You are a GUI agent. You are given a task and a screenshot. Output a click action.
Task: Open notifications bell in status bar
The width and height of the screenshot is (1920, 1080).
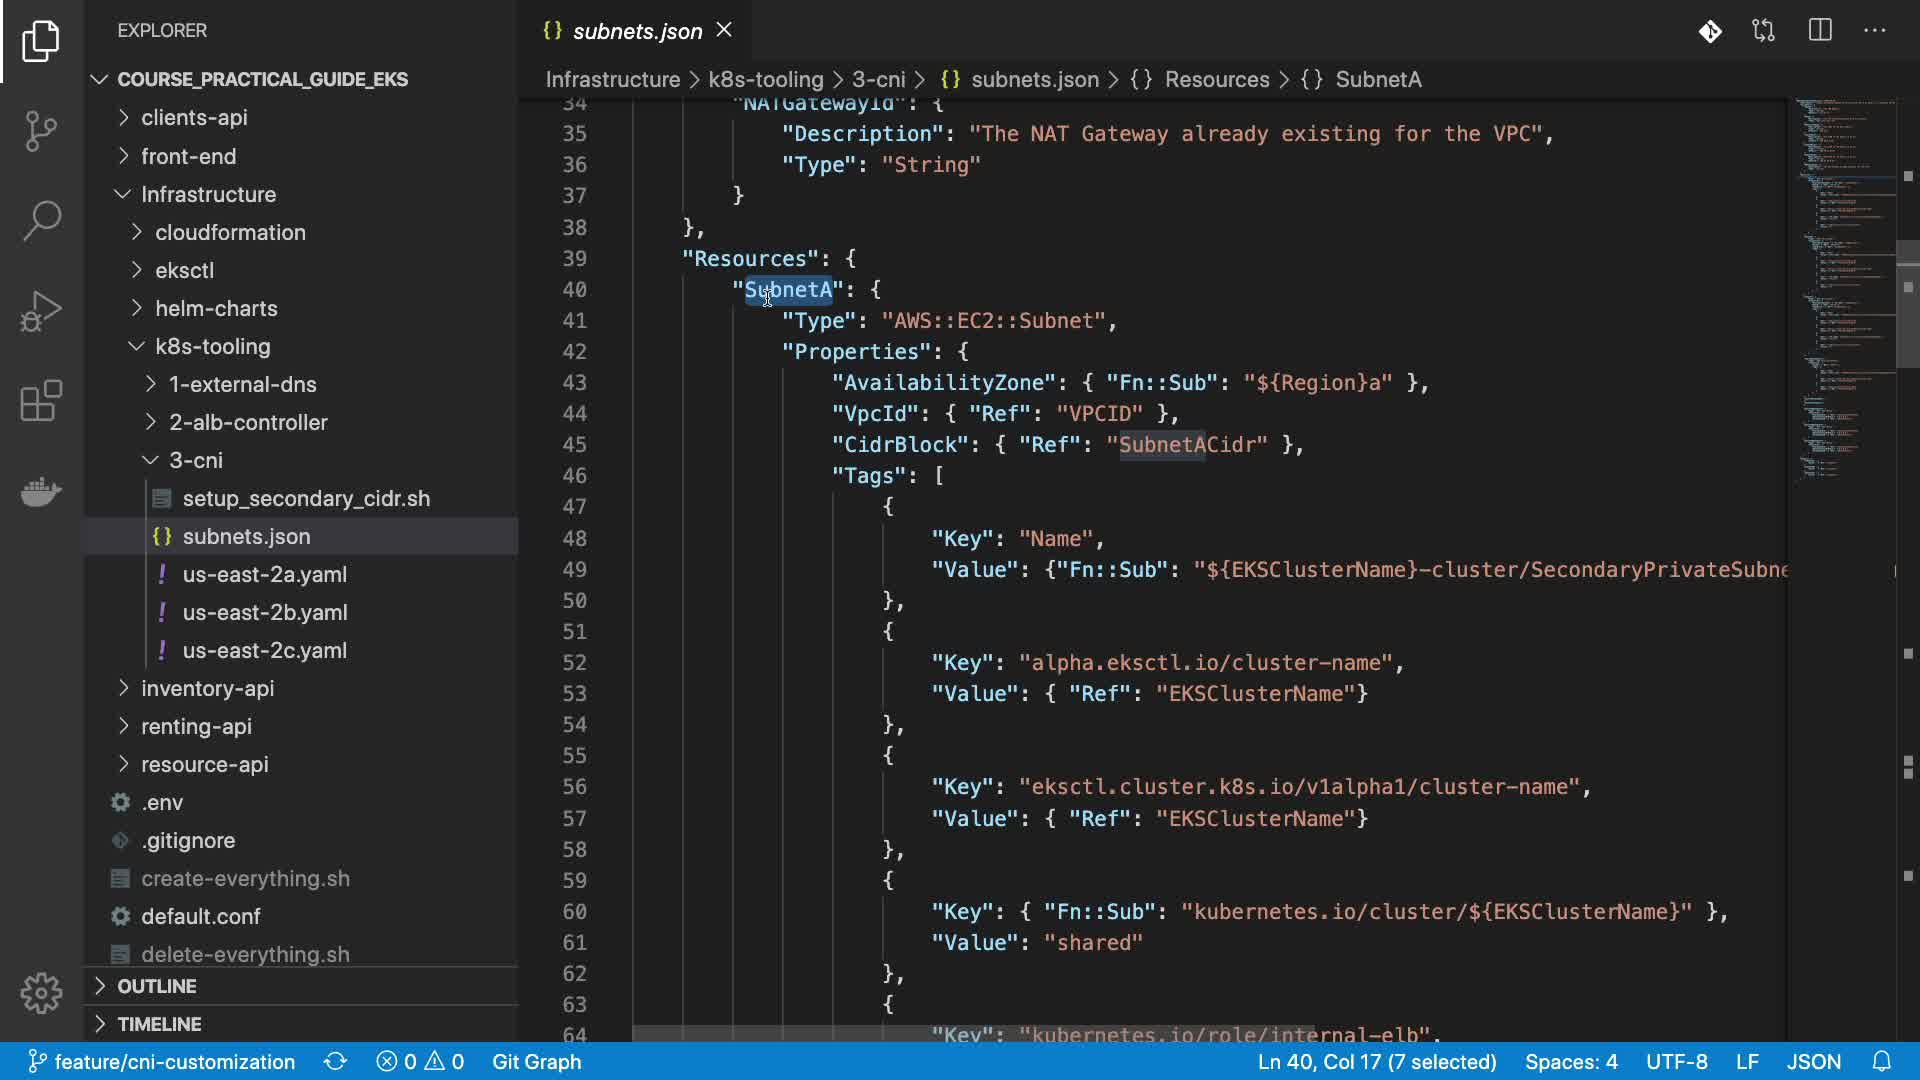(1882, 1062)
